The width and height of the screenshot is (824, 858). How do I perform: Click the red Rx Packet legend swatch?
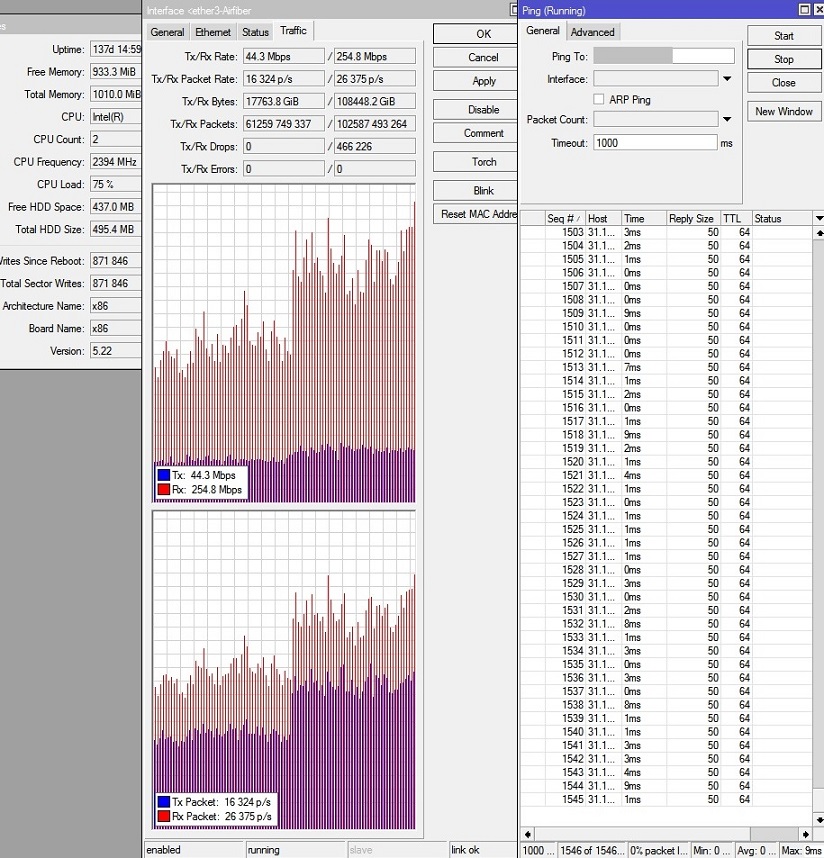[x=164, y=816]
